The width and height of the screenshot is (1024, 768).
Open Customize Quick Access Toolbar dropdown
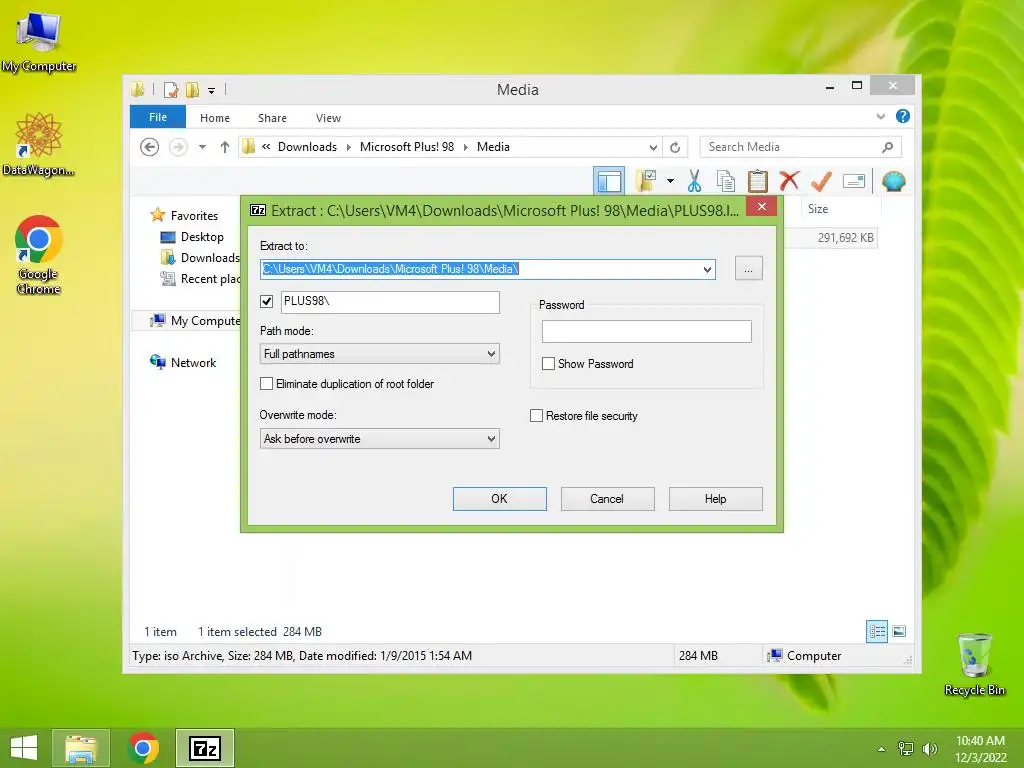[x=212, y=90]
